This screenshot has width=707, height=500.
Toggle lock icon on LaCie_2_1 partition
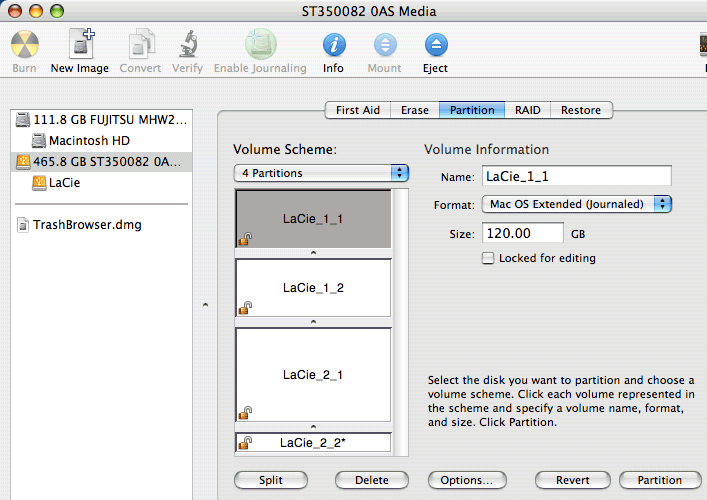coord(245,413)
